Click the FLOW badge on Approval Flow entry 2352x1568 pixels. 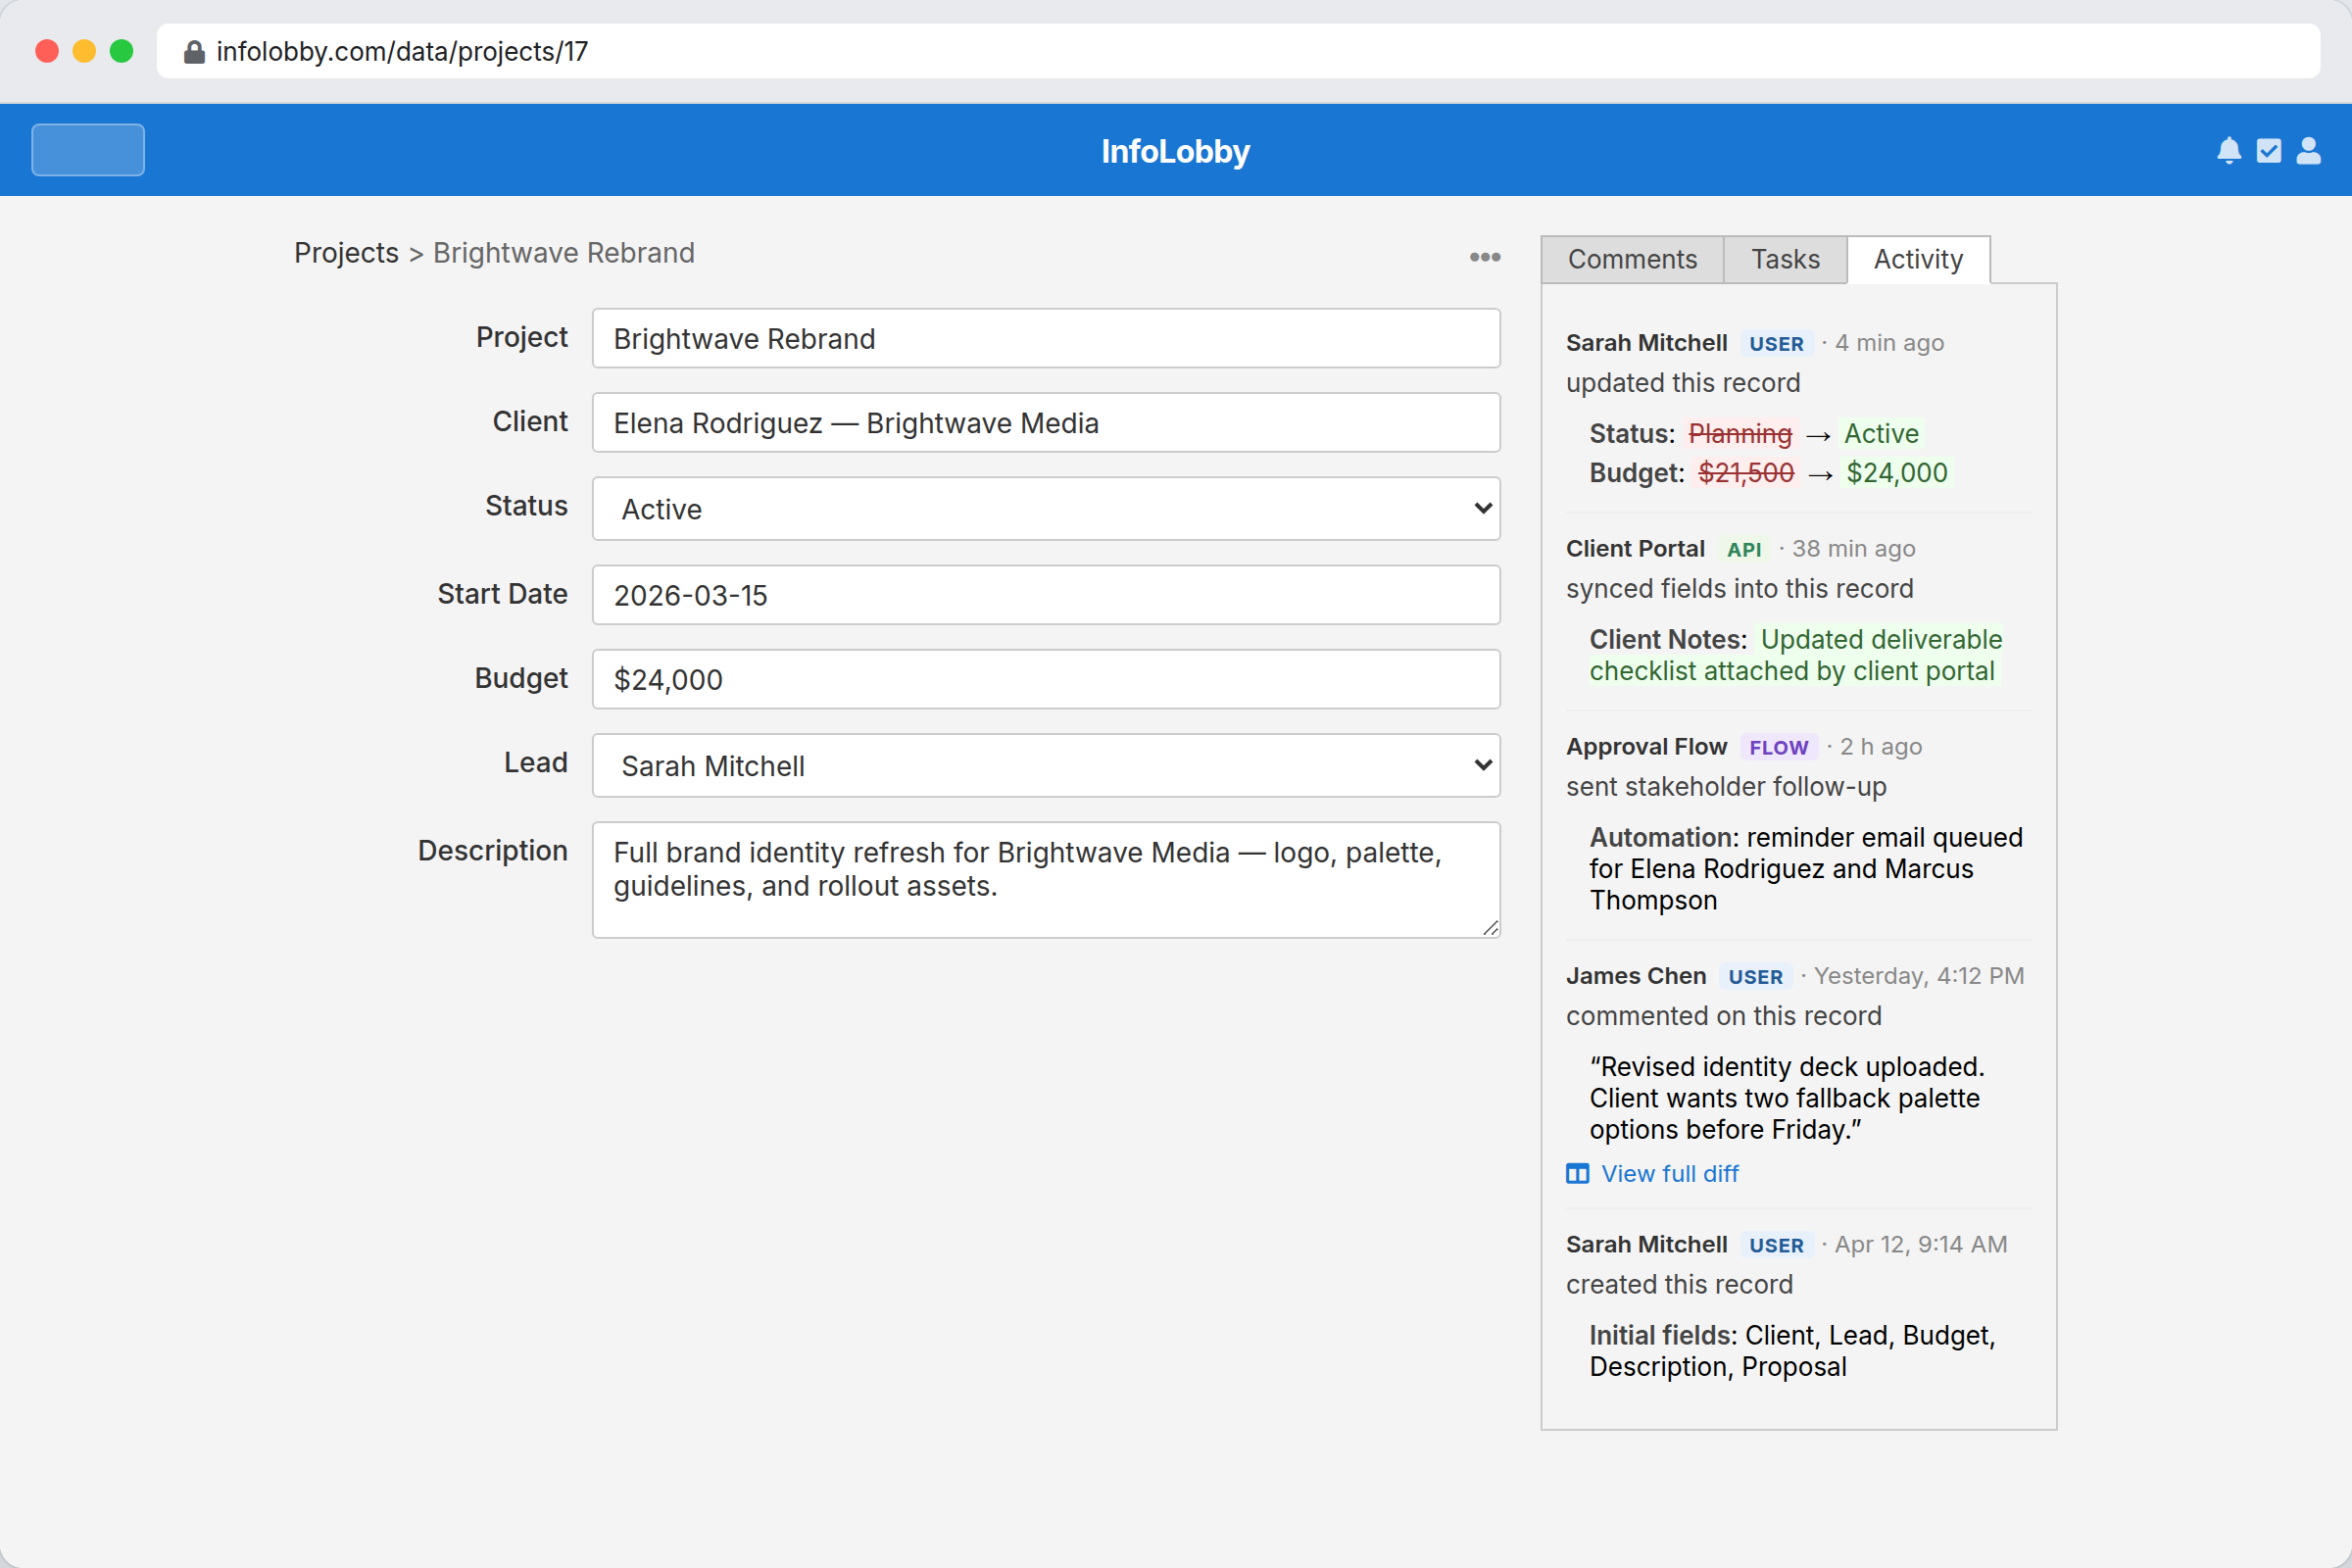pos(1778,747)
